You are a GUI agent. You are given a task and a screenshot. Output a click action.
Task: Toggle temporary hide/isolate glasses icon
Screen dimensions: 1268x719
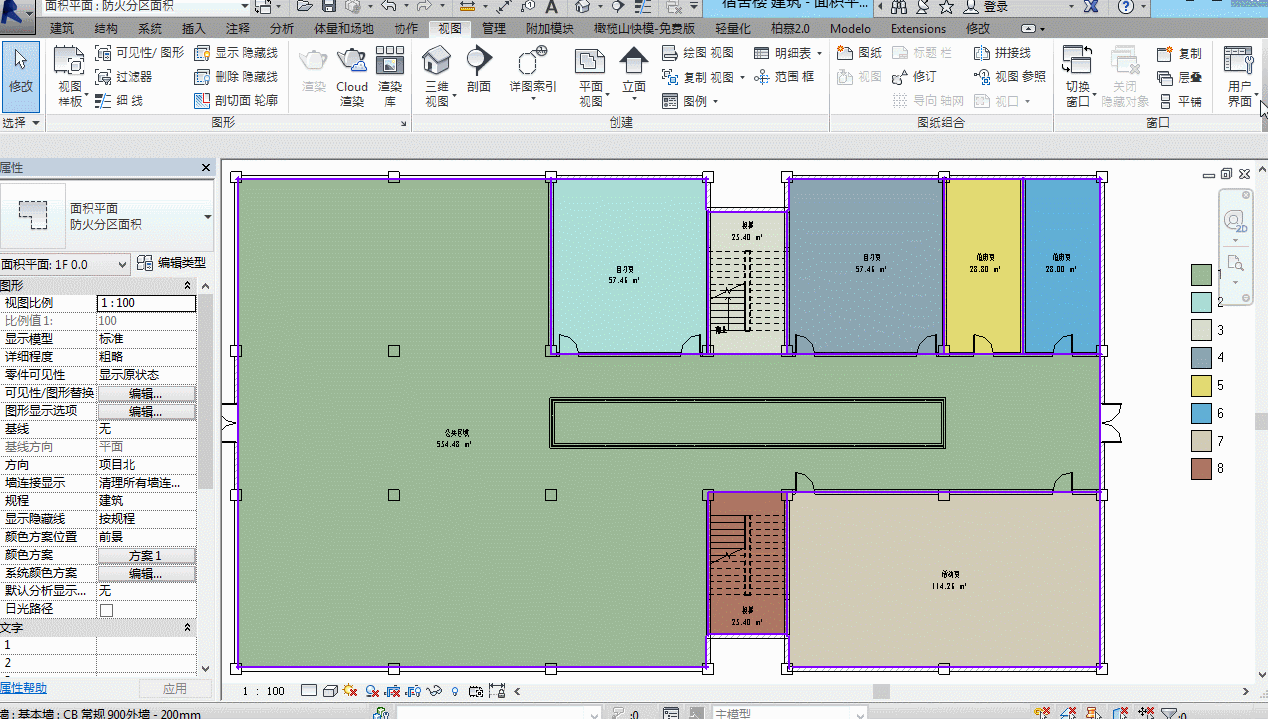point(434,691)
